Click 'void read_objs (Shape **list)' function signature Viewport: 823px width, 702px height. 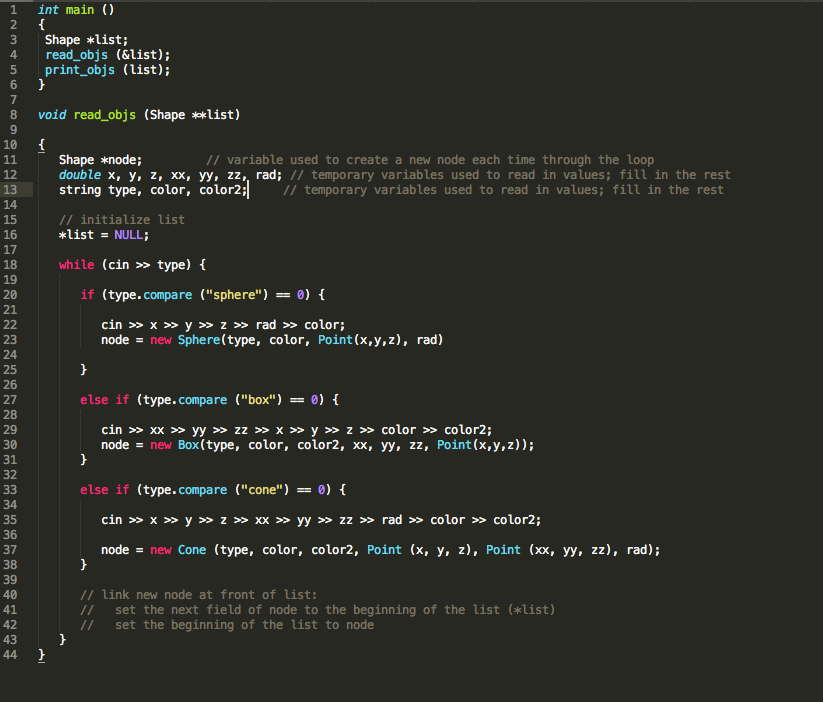pyautogui.click(x=139, y=115)
